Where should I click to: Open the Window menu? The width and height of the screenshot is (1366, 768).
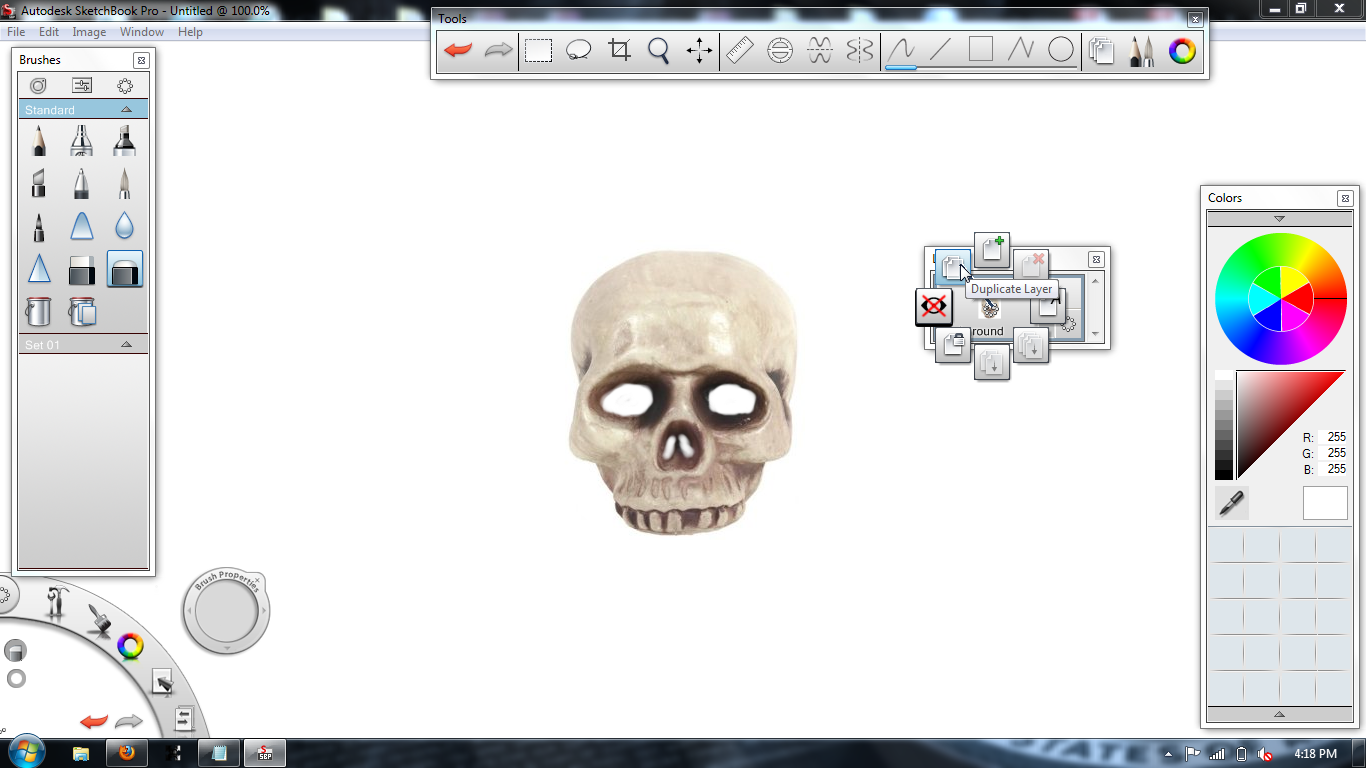click(x=142, y=32)
